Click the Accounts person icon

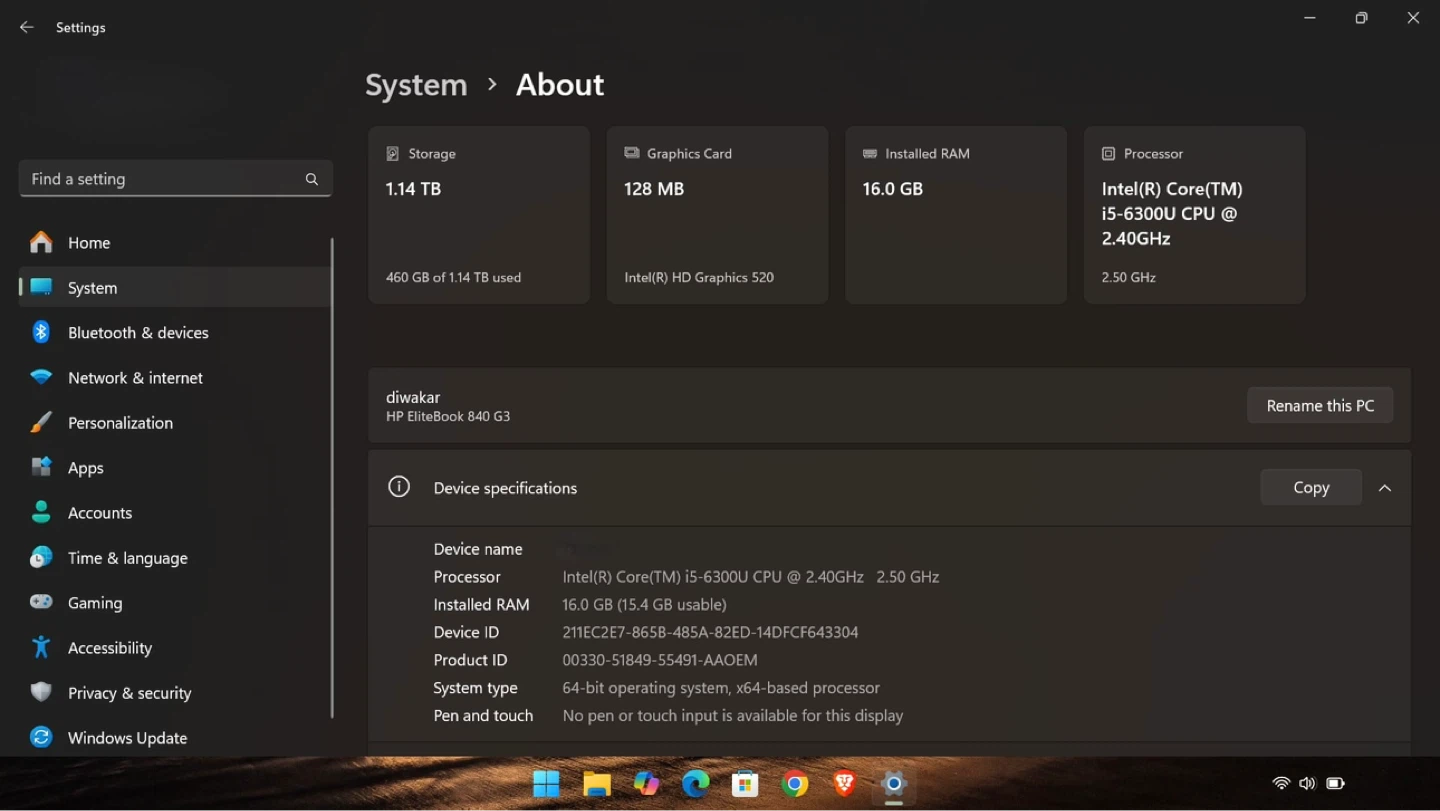point(41,512)
